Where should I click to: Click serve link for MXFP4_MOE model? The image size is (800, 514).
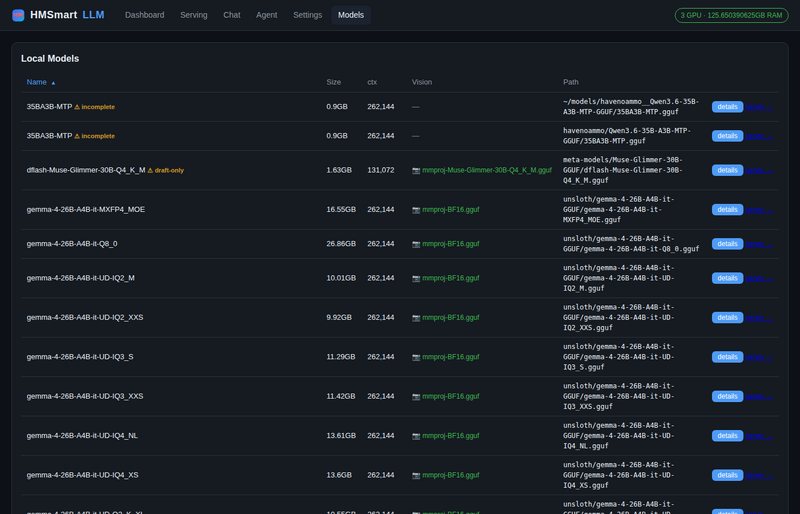click(x=759, y=209)
